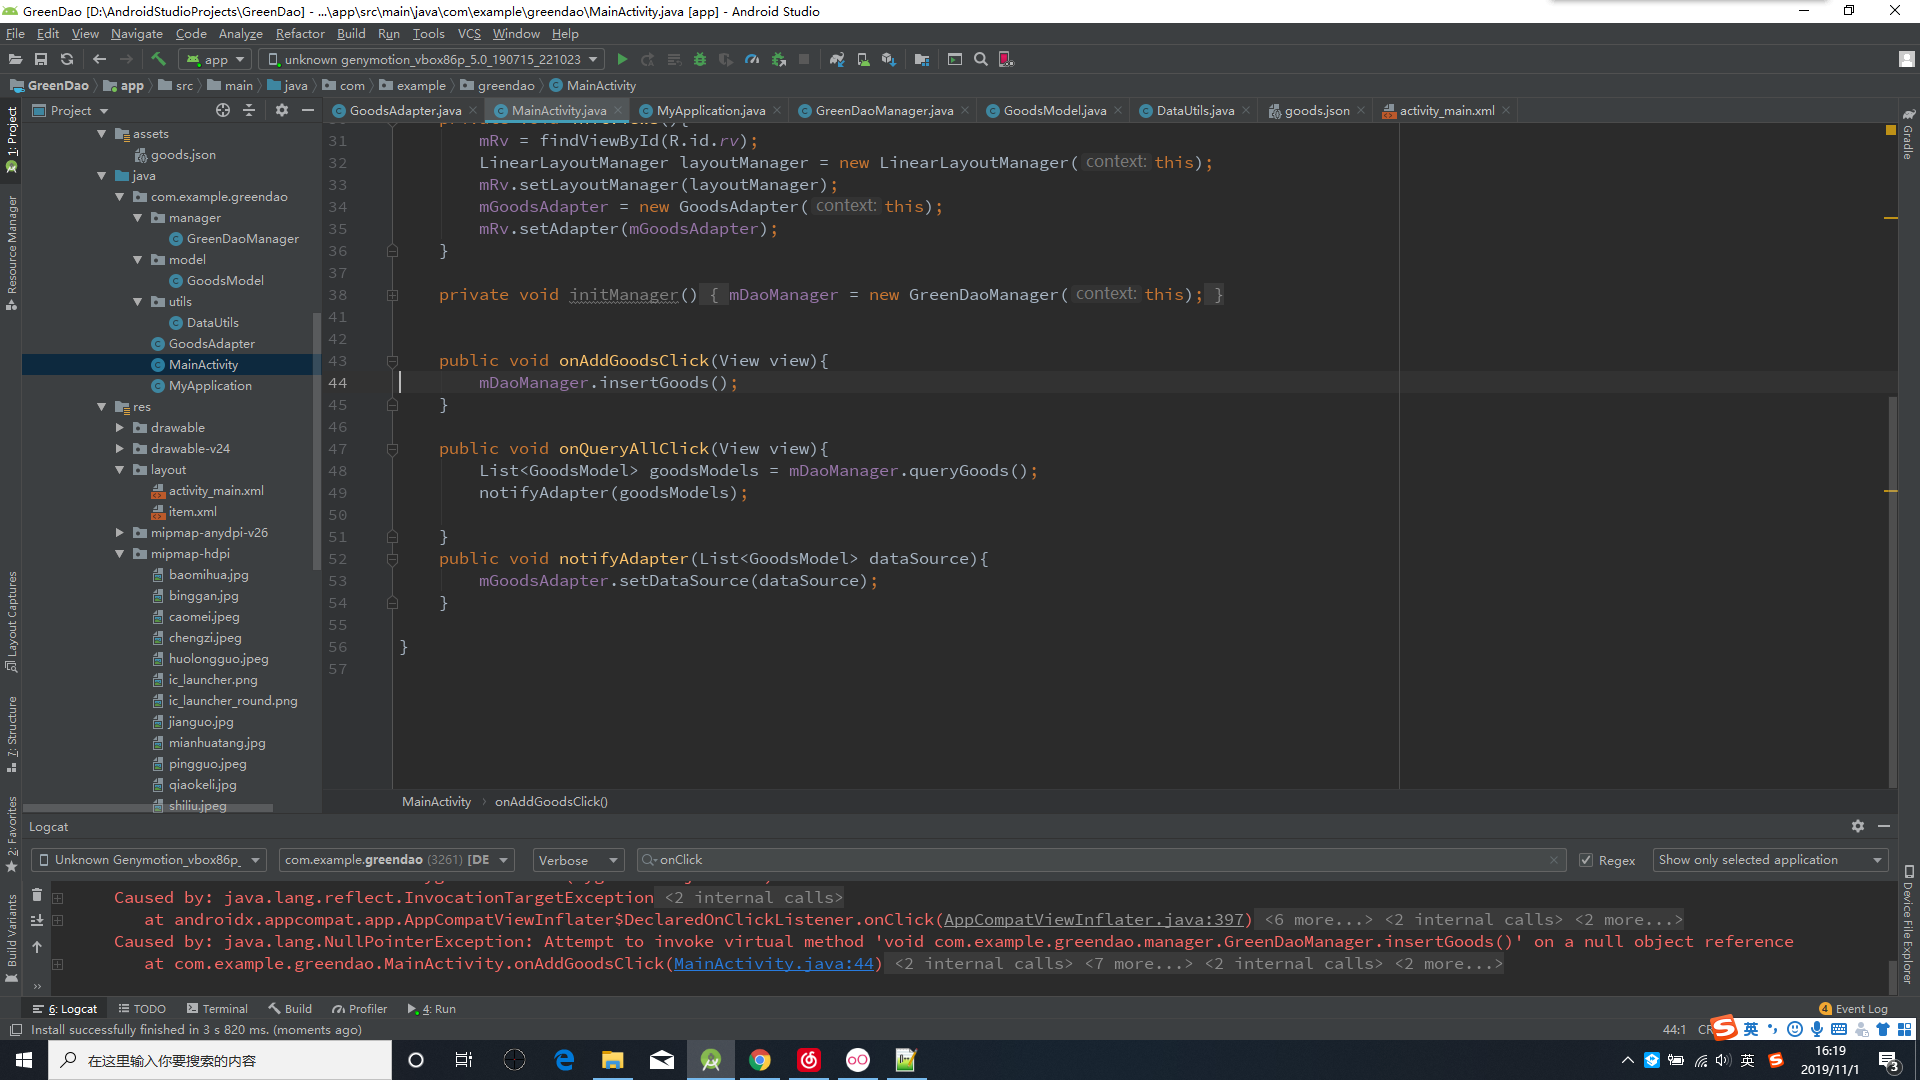Open the genymotion device target dropdown
Viewport: 1920px width, 1080px height.
432,60
